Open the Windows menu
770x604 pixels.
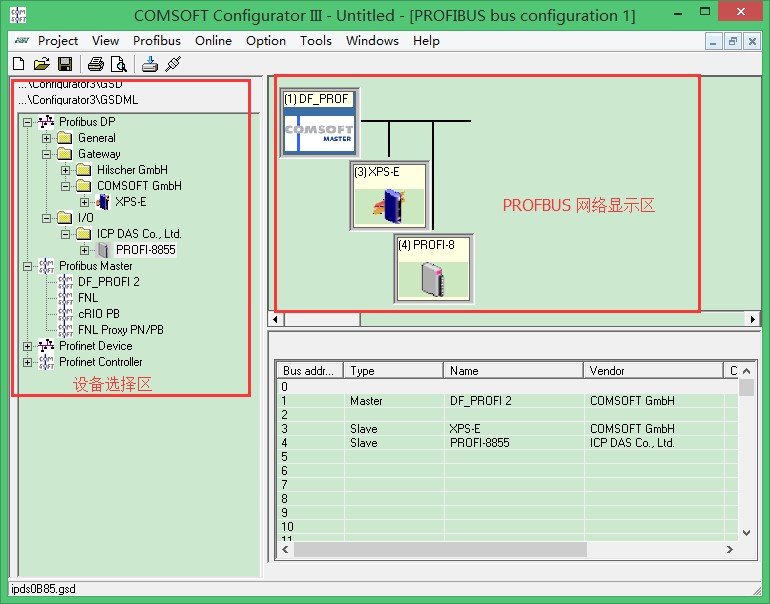(x=372, y=41)
